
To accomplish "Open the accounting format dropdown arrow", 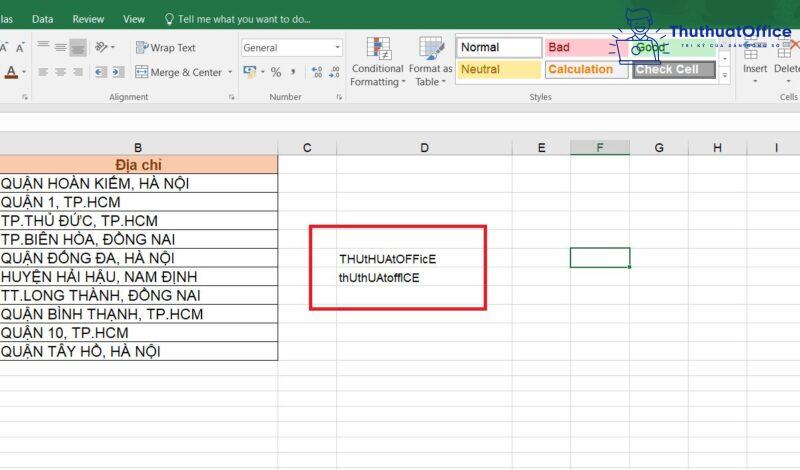I will click(x=263, y=72).
